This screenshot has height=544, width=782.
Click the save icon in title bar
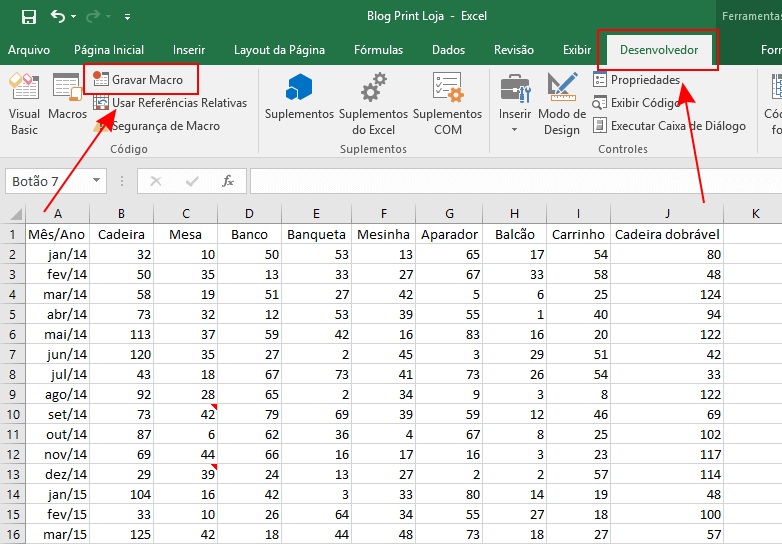click(28, 16)
